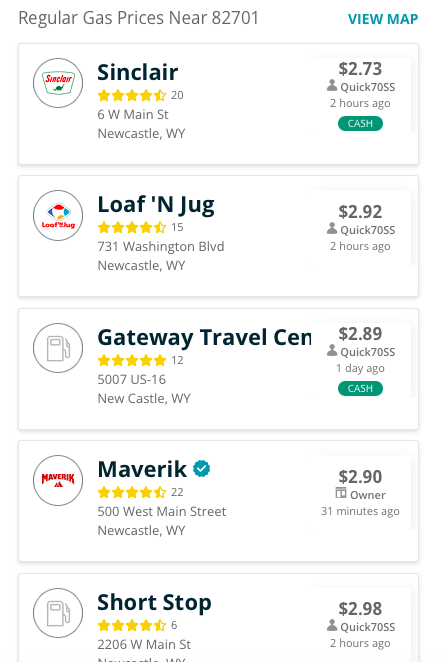Click the star rating for Maverik
Viewport: 442px width, 662px height.
click(x=132, y=492)
